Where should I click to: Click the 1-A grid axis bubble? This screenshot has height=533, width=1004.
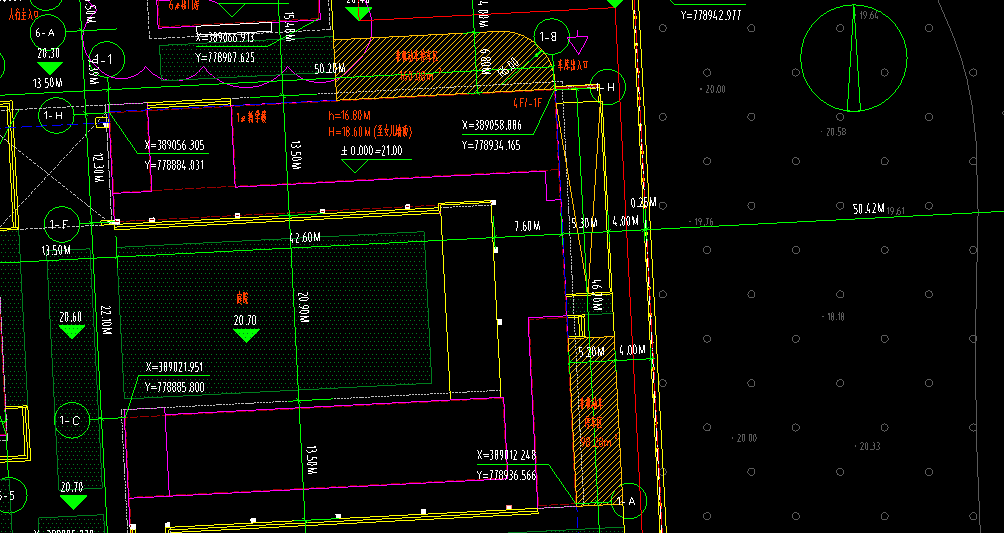click(x=629, y=501)
